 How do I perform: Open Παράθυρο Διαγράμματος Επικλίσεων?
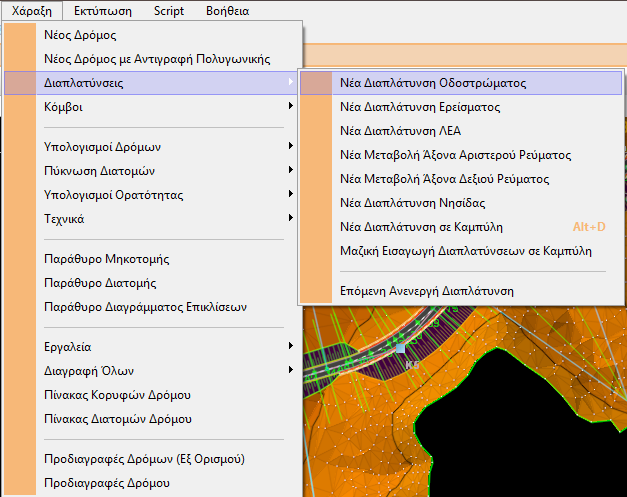[x=152, y=307]
